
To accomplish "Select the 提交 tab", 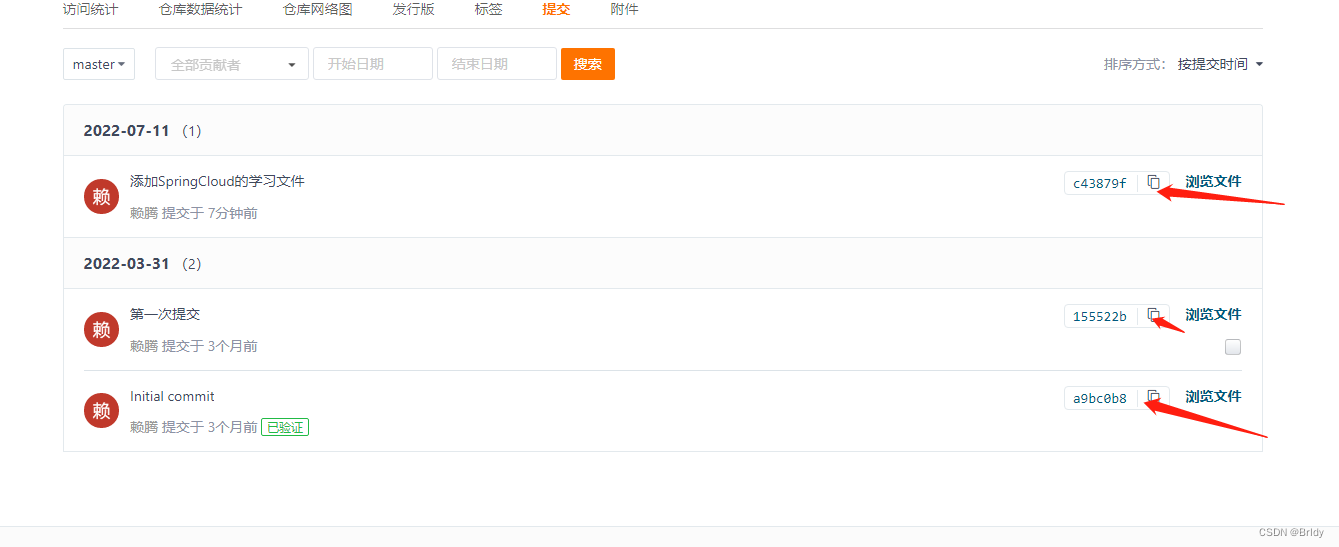I will [x=556, y=9].
